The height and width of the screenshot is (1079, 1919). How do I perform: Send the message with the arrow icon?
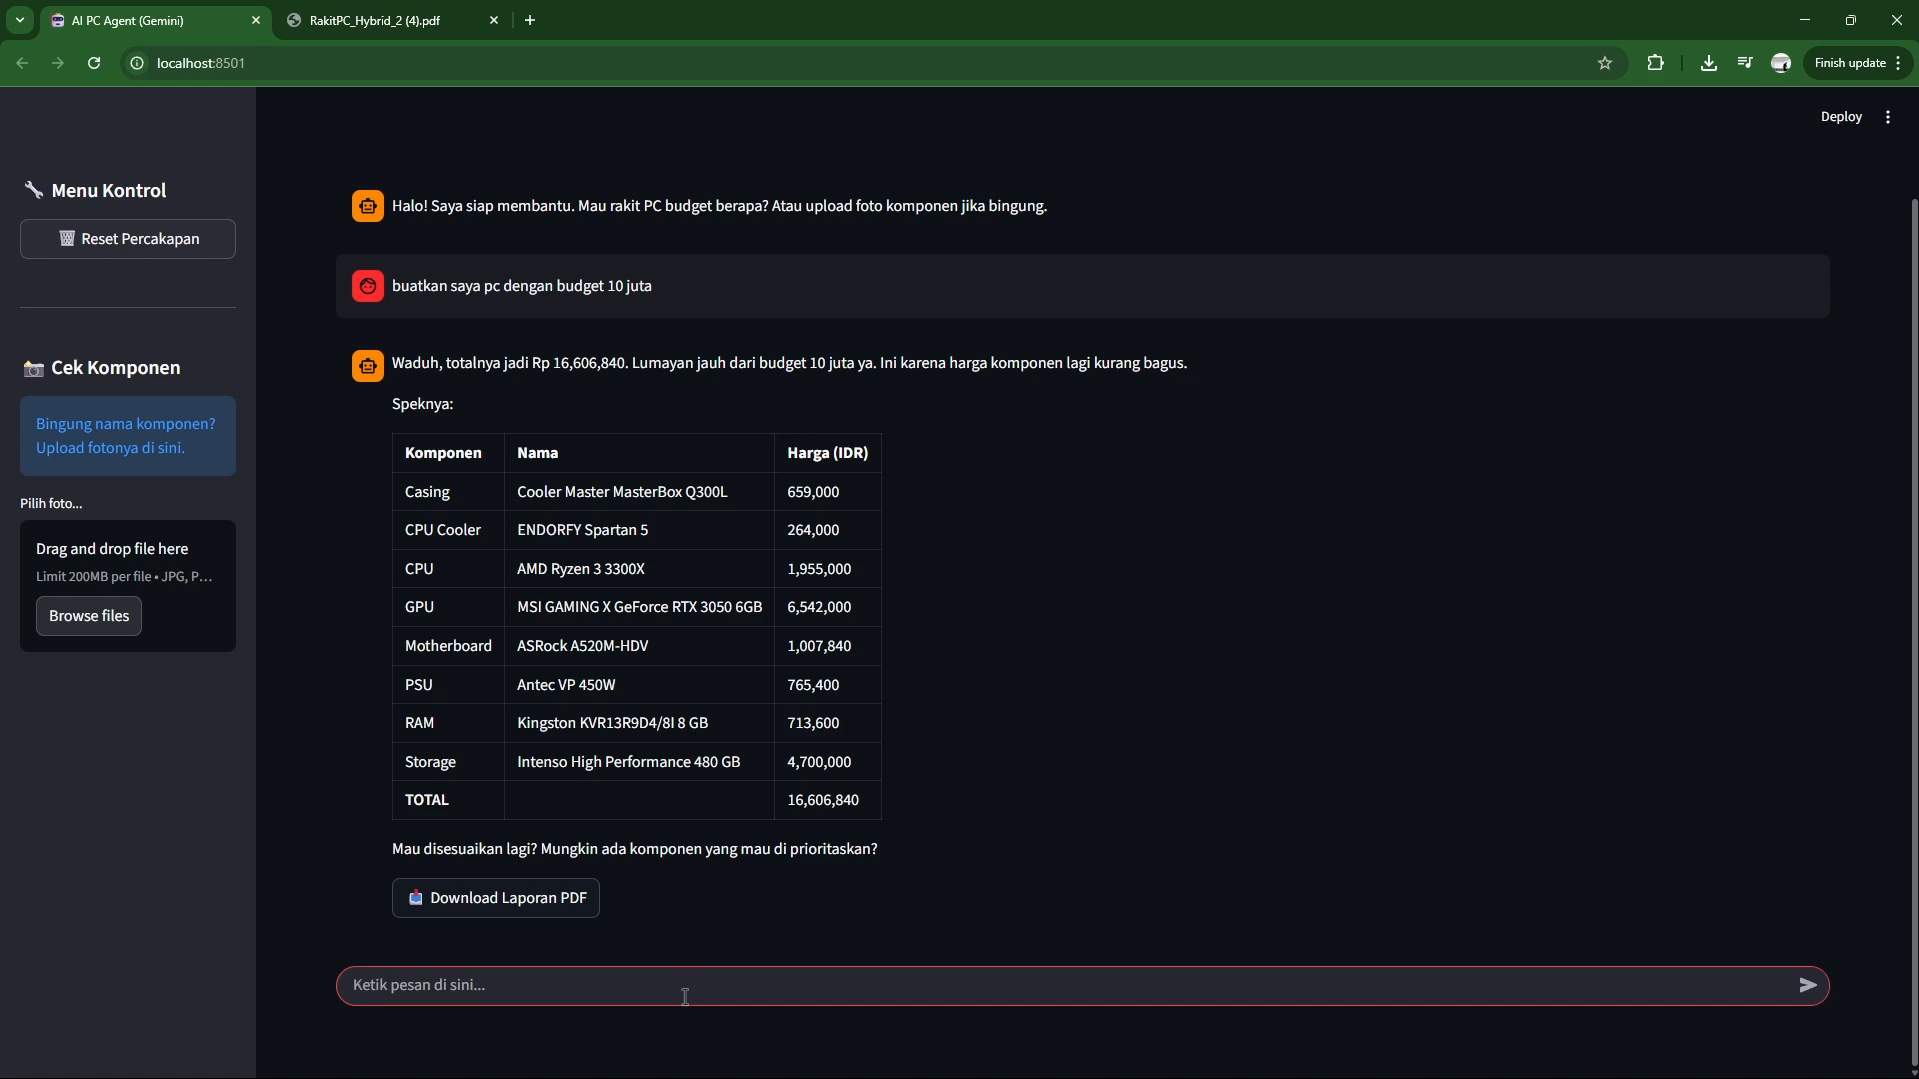tap(1807, 985)
